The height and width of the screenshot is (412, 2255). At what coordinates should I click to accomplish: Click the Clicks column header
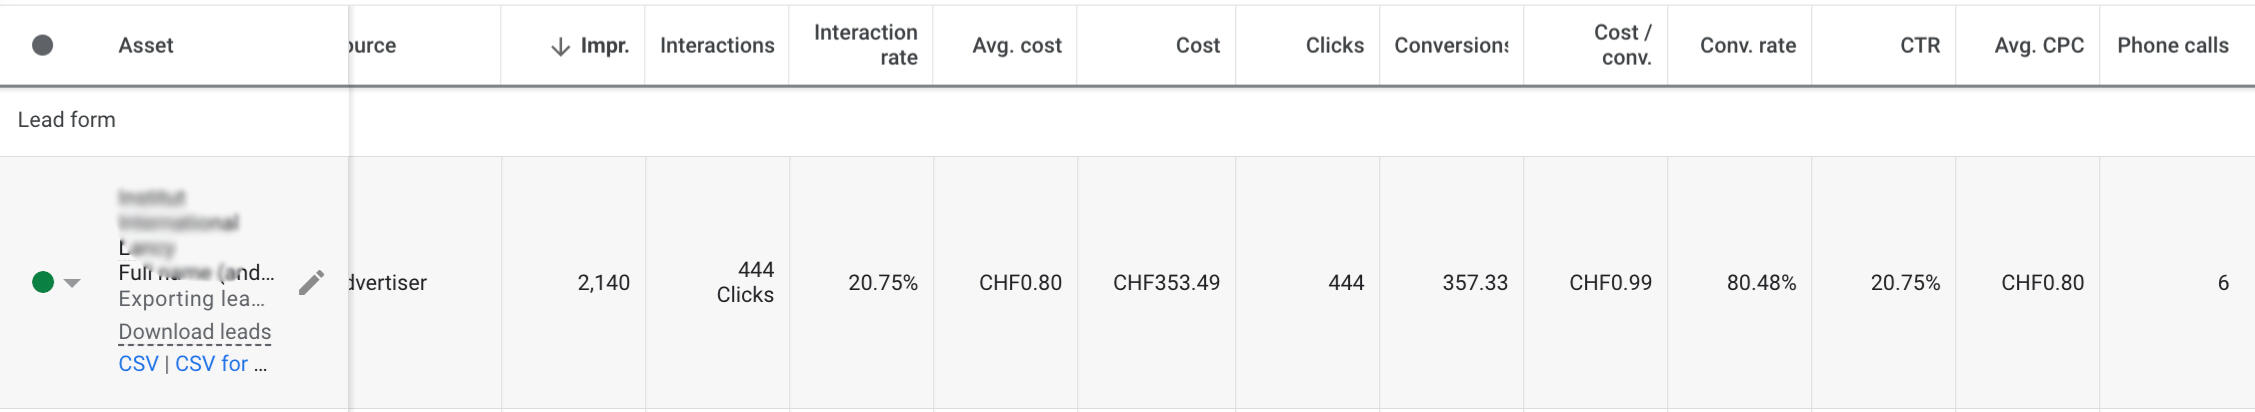tap(1334, 46)
